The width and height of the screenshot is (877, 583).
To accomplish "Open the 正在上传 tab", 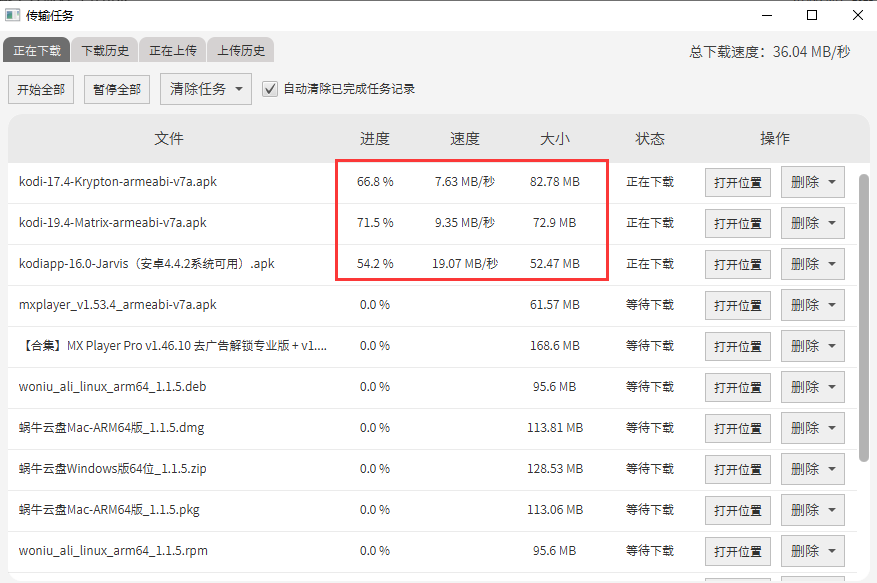I will 173,50.
